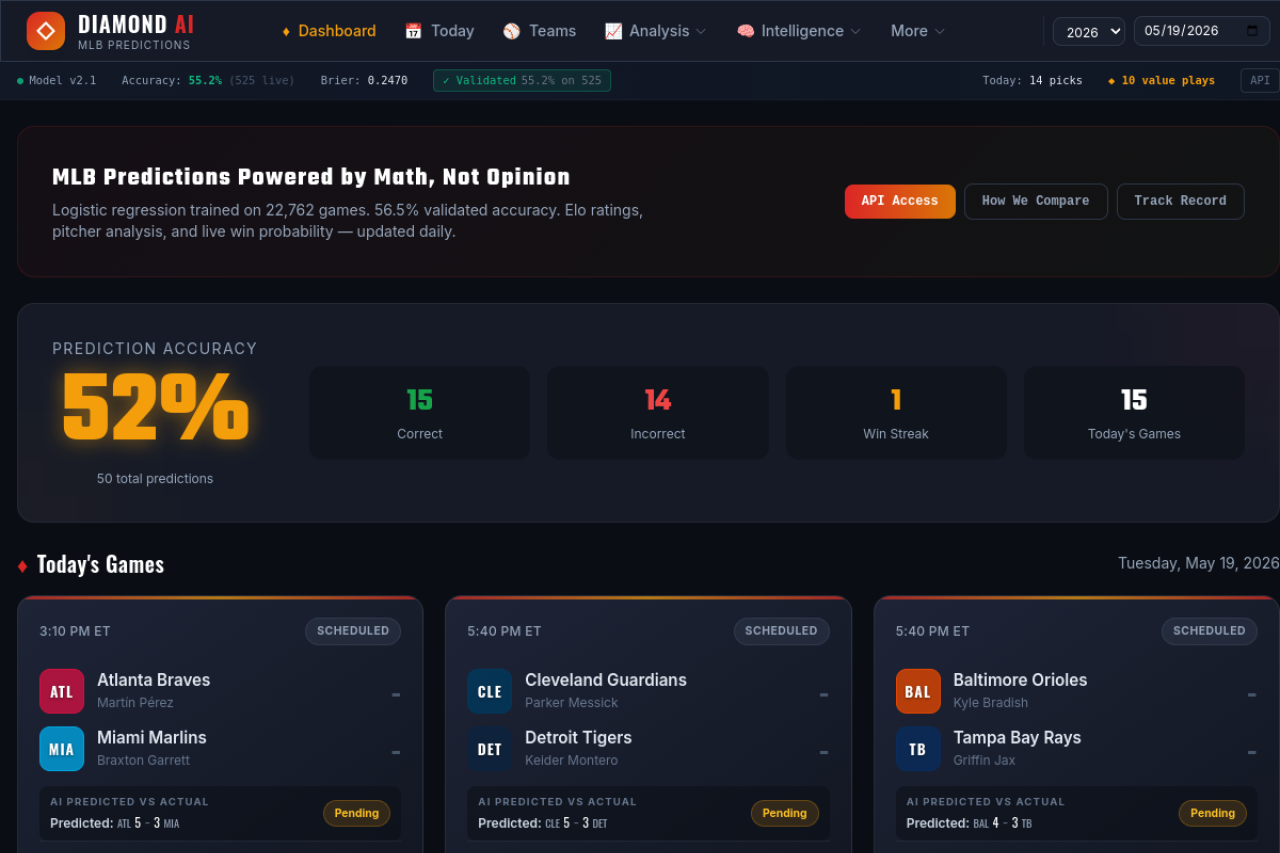Click pitcher name Braxton Garrett
The height and width of the screenshot is (853, 1280).
tap(143, 761)
